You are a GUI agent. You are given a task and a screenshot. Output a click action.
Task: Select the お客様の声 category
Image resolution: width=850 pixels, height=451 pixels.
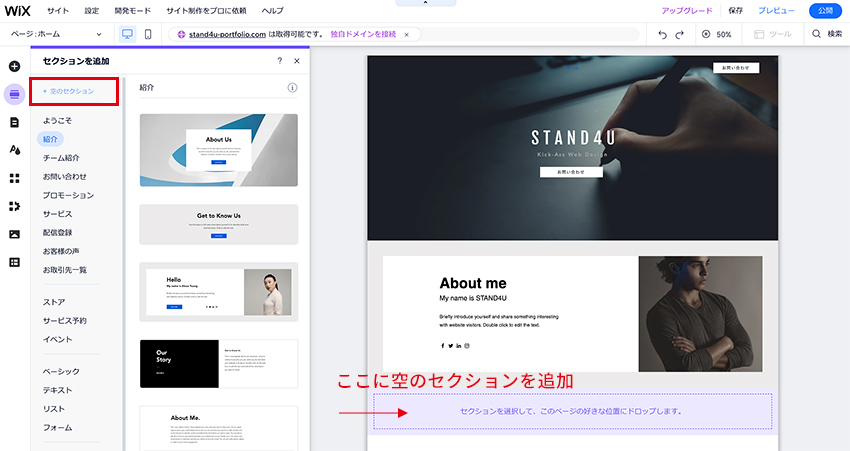[61, 251]
